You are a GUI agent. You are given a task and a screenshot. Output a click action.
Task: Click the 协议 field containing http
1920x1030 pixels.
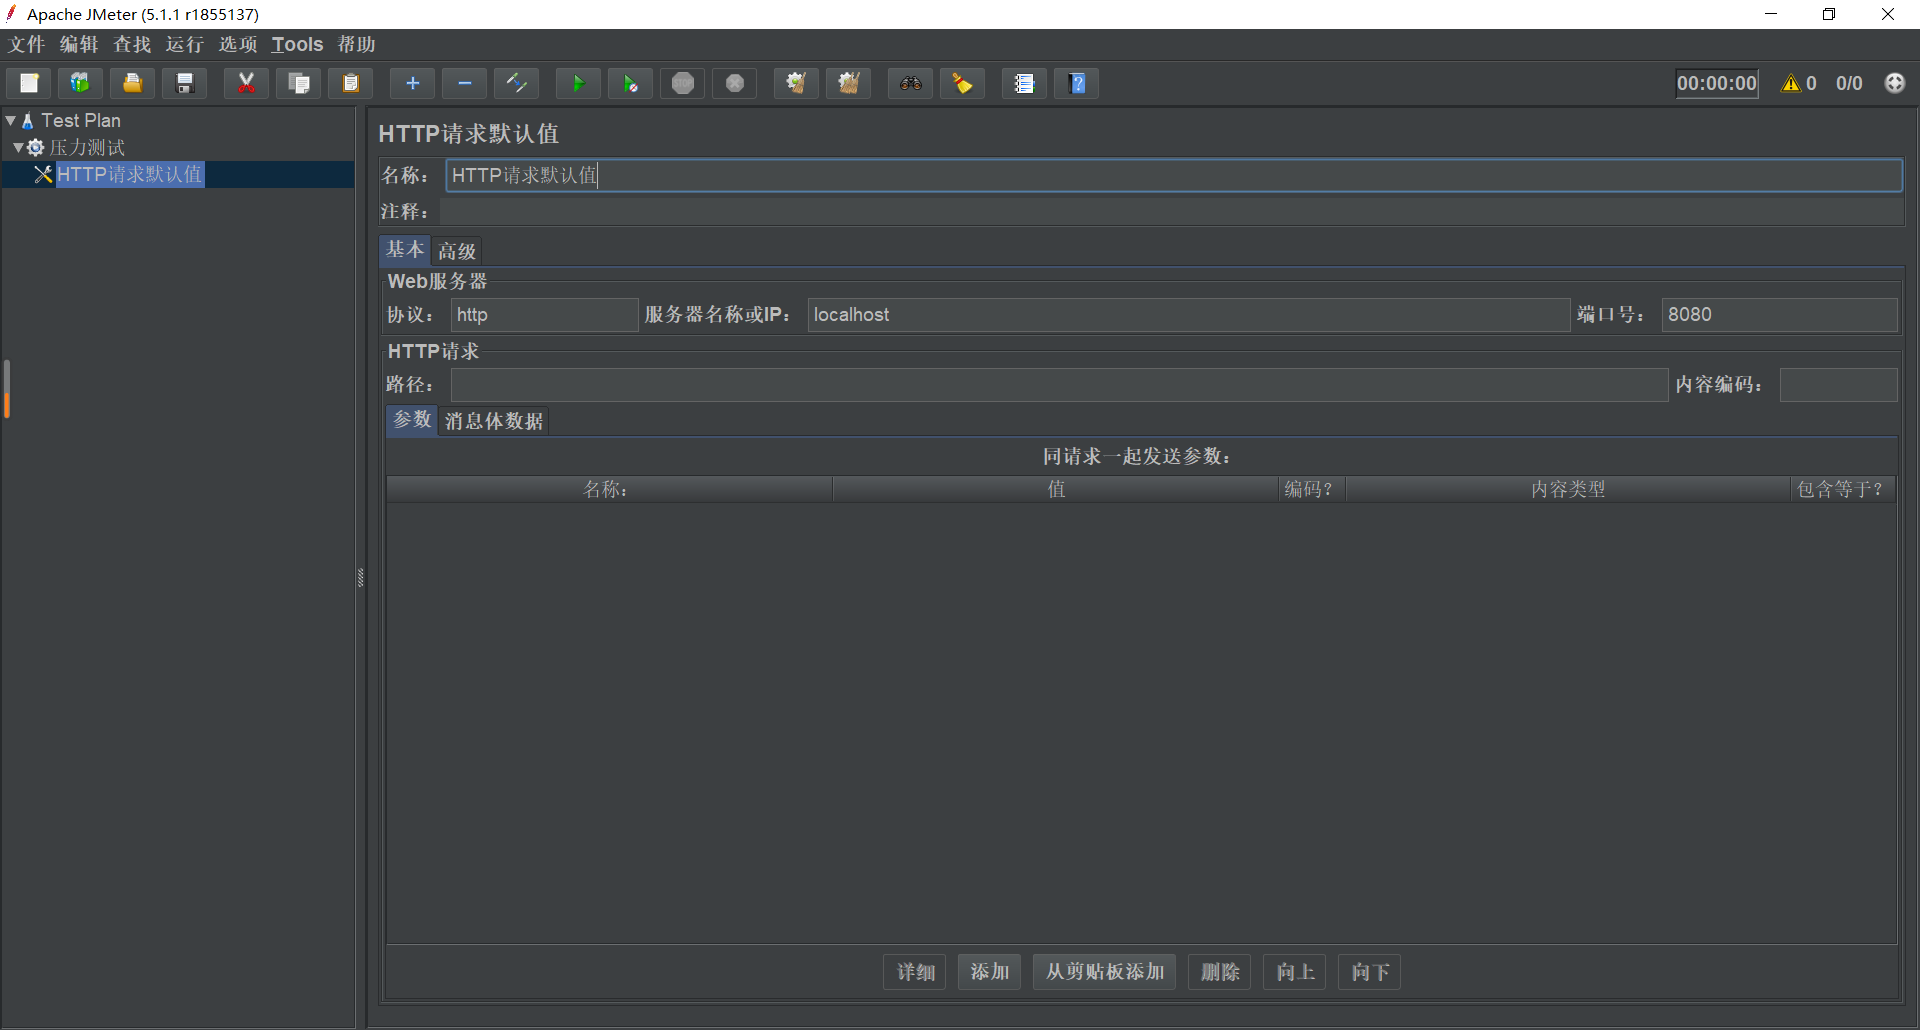coord(545,315)
